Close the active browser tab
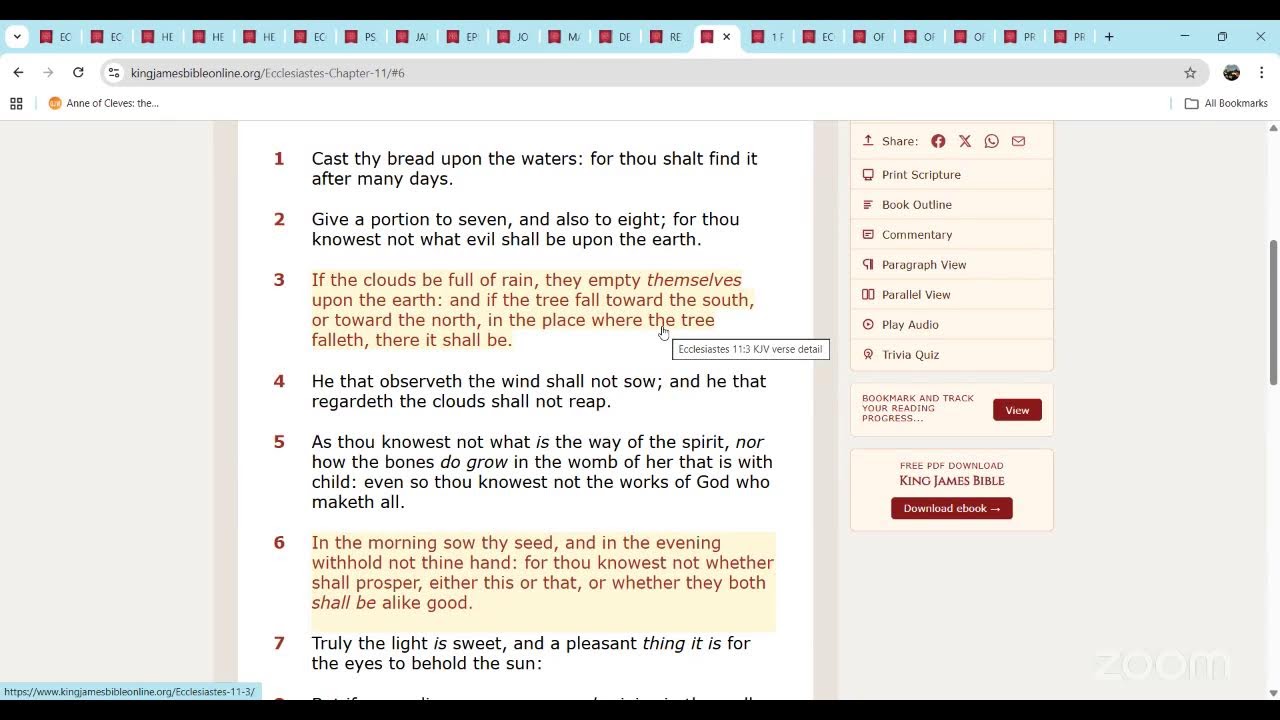The image size is (1280, 720). point(727,37)
